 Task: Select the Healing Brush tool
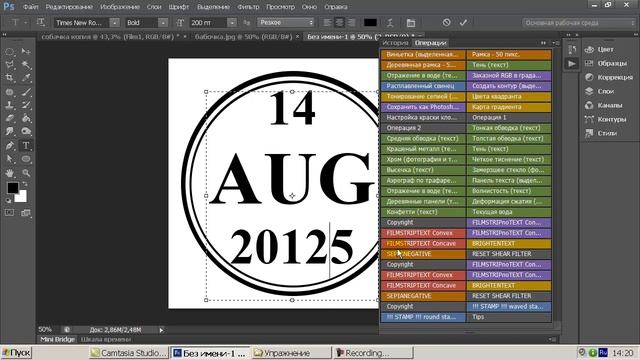coord(9,92)
